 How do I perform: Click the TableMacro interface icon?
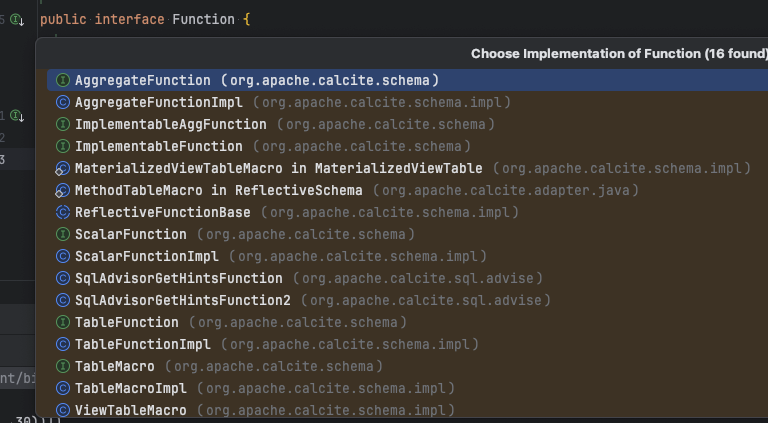pos(62,366)
